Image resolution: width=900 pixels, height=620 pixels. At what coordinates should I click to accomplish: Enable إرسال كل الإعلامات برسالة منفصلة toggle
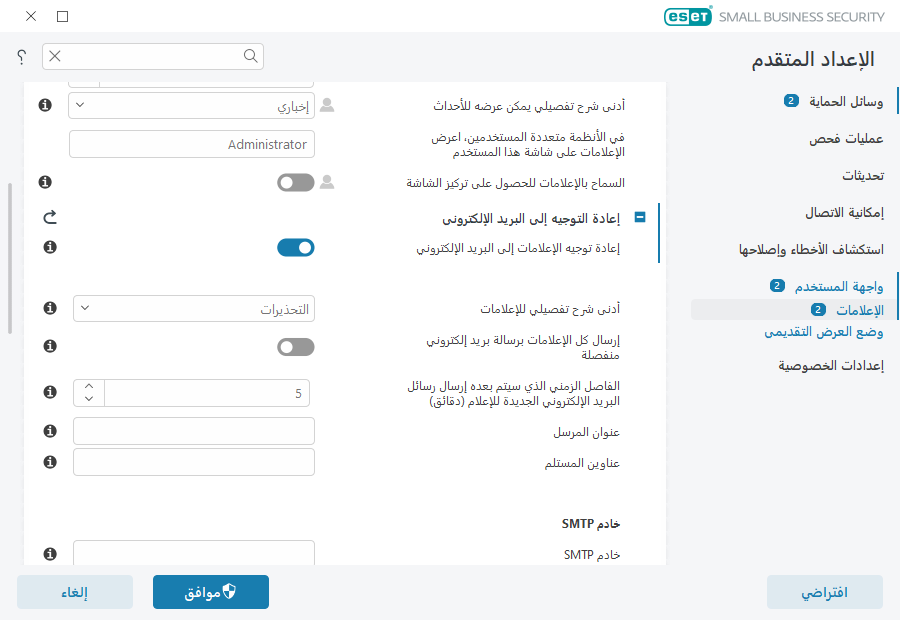click(296, 347)
